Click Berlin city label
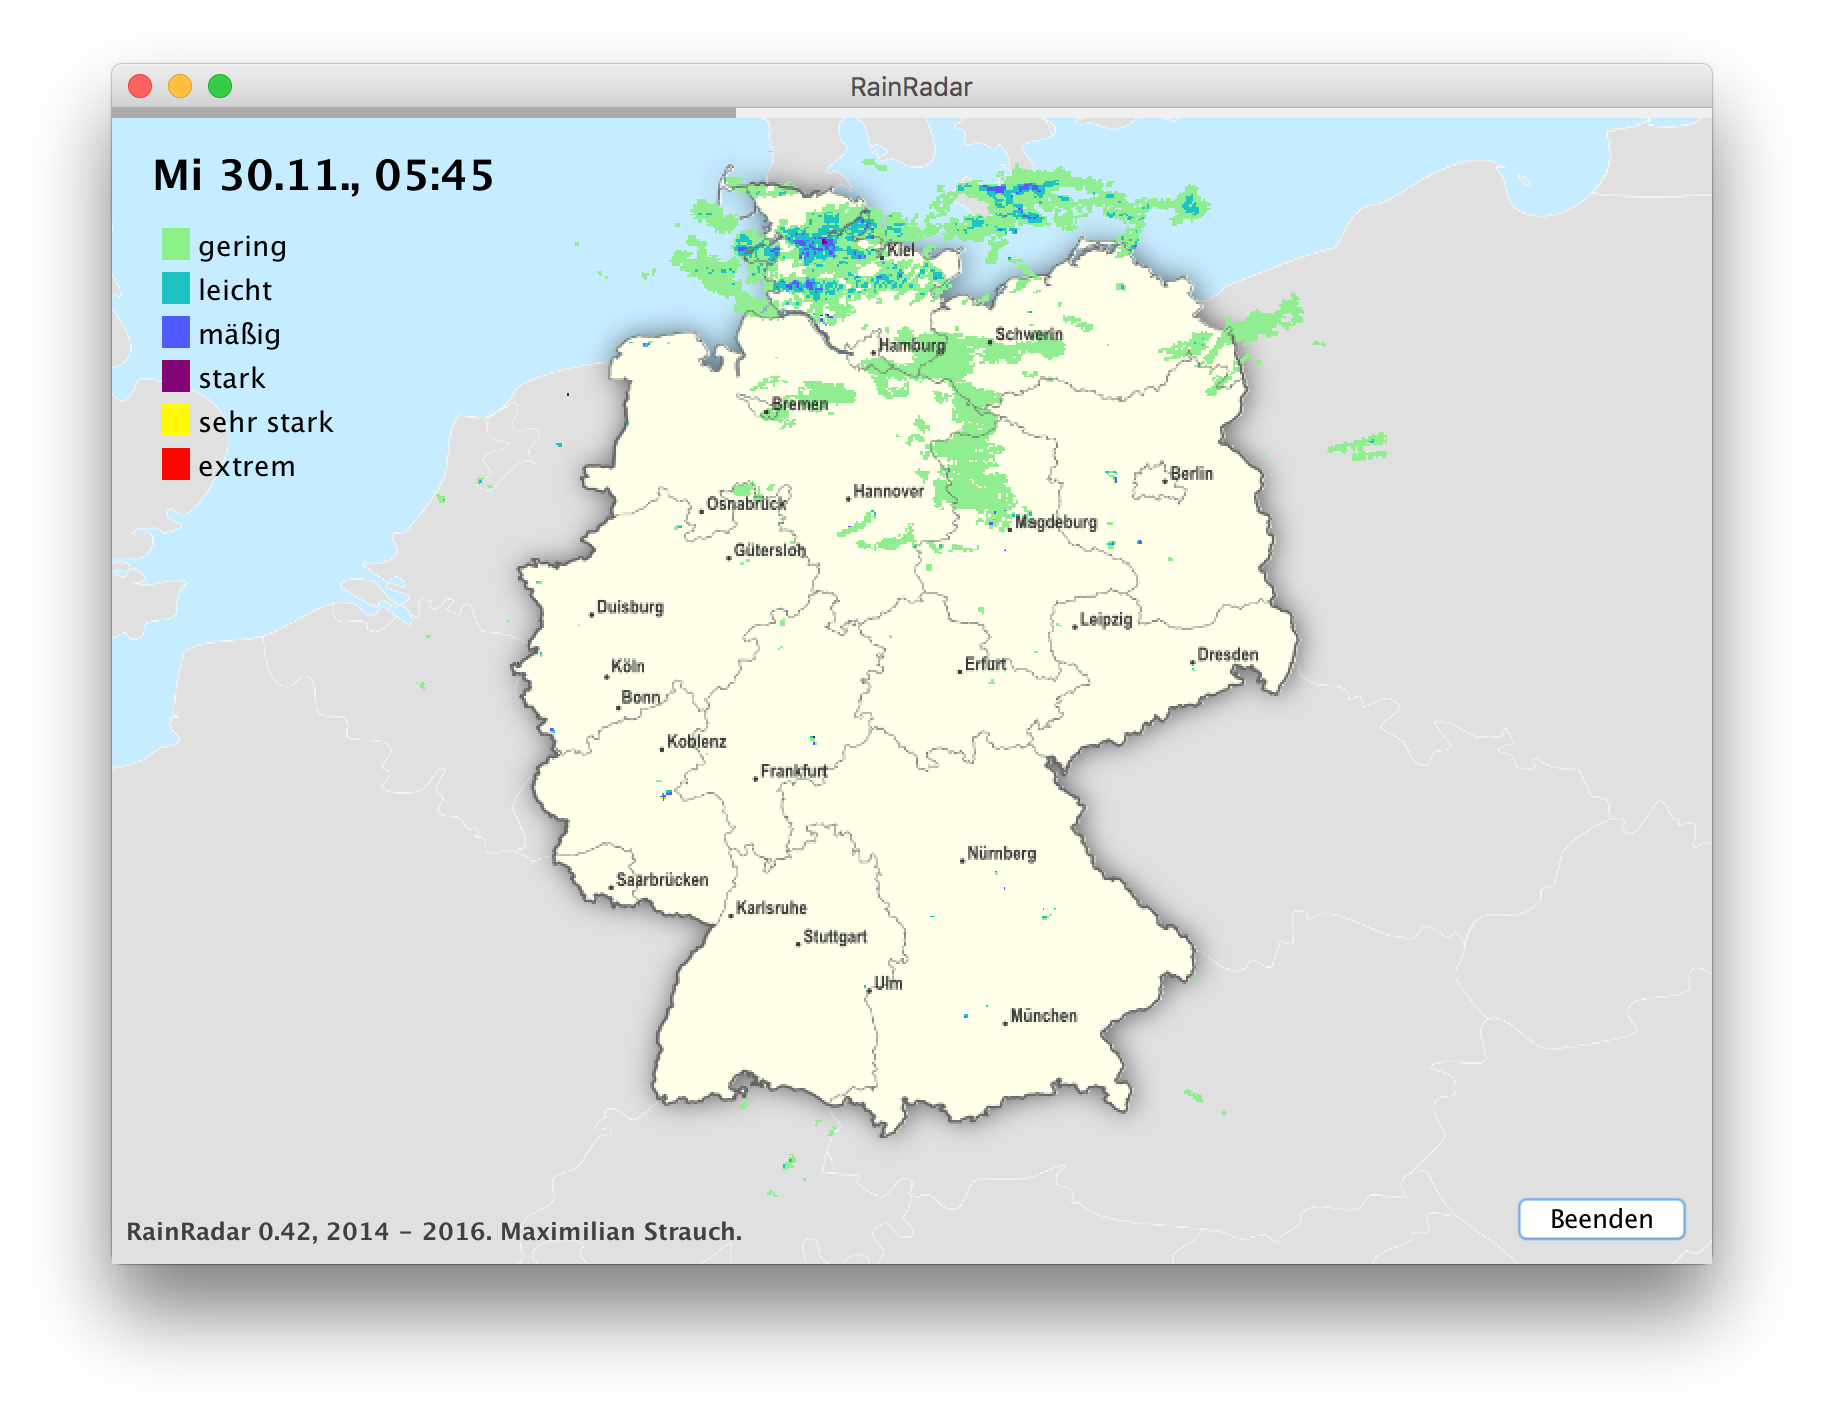1824x1424 pixels. [1191, 474]
